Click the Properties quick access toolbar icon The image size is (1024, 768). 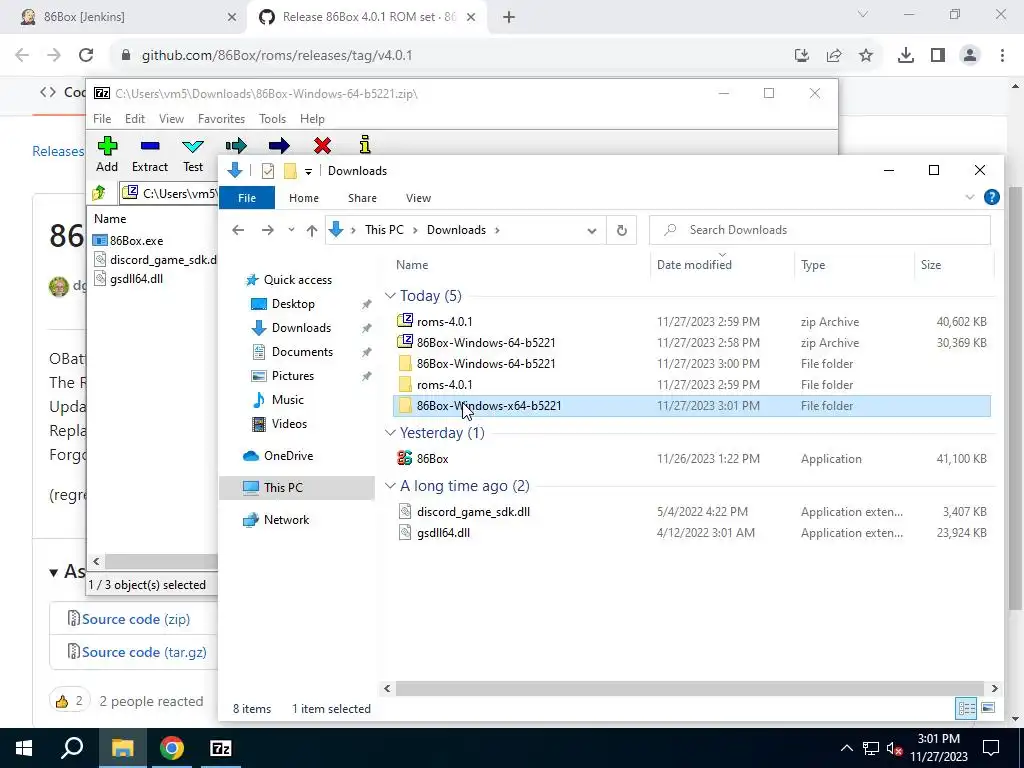(x=268, y=171)
